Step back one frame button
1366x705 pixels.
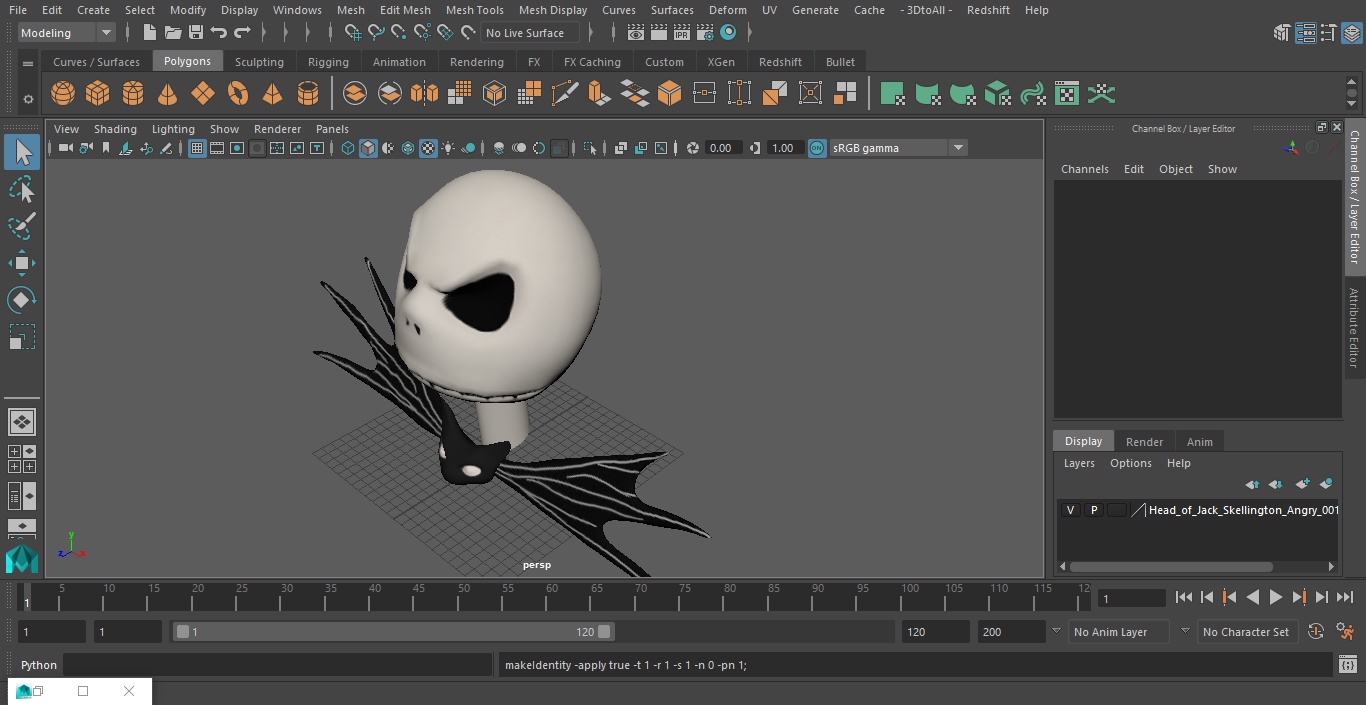pos(1206,597)
